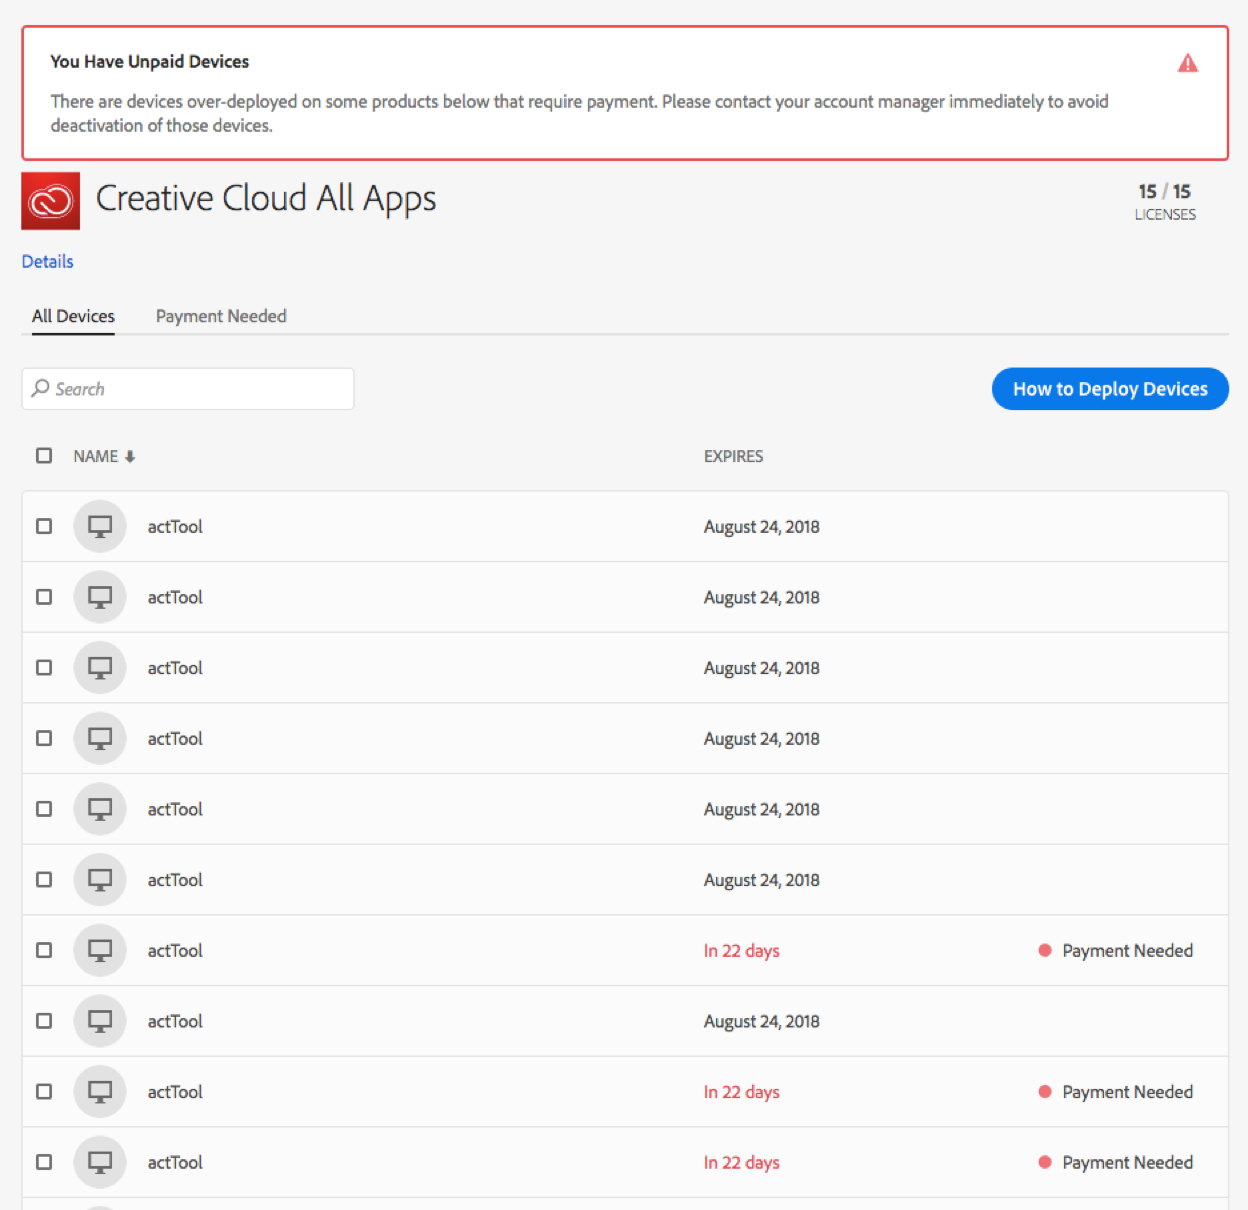Select the first device expiring 'In 22 days'
The width and height of the screenshot is (1248, 1210).
click(44, 950)
